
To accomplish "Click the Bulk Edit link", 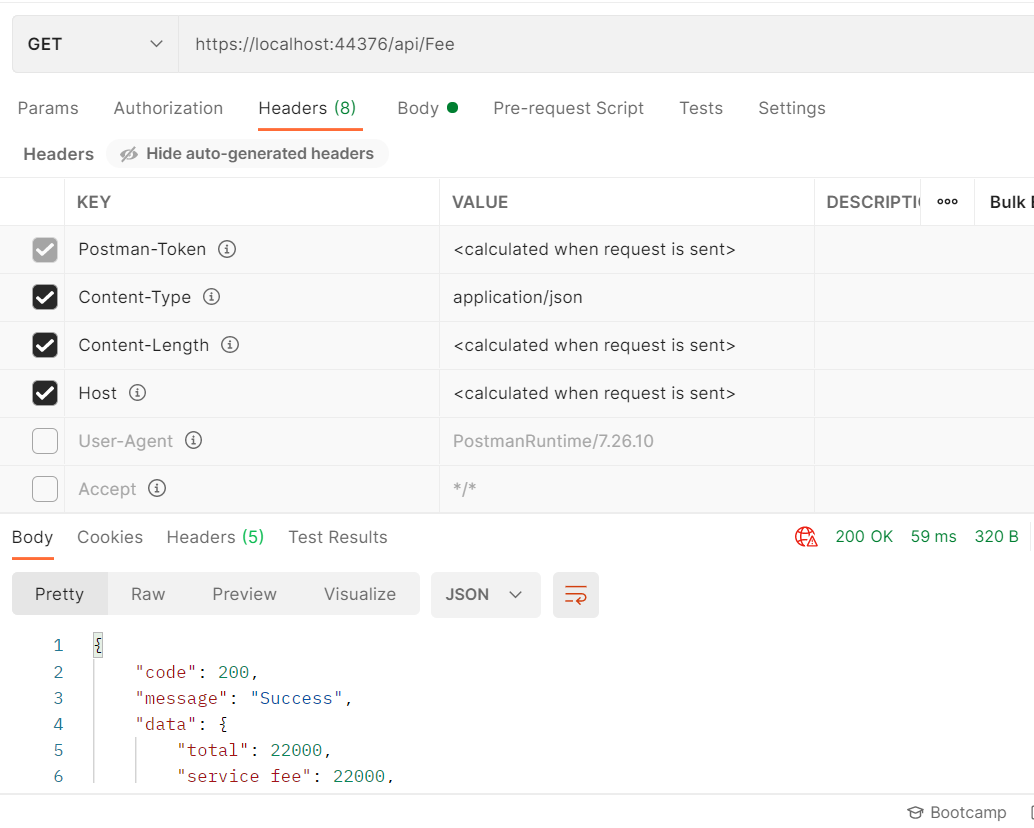I will coord(1011,202).
